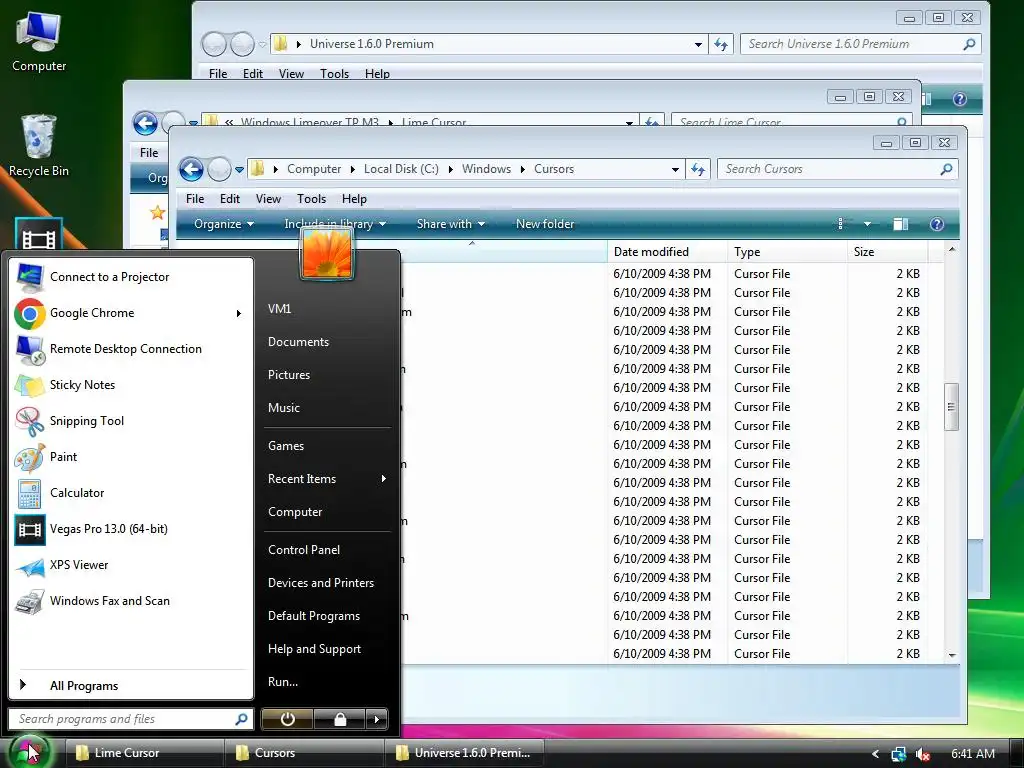This screenshot has height=768, width=1024.
Task: Open Windows Fax and Scan
Action: coord(131,601)
